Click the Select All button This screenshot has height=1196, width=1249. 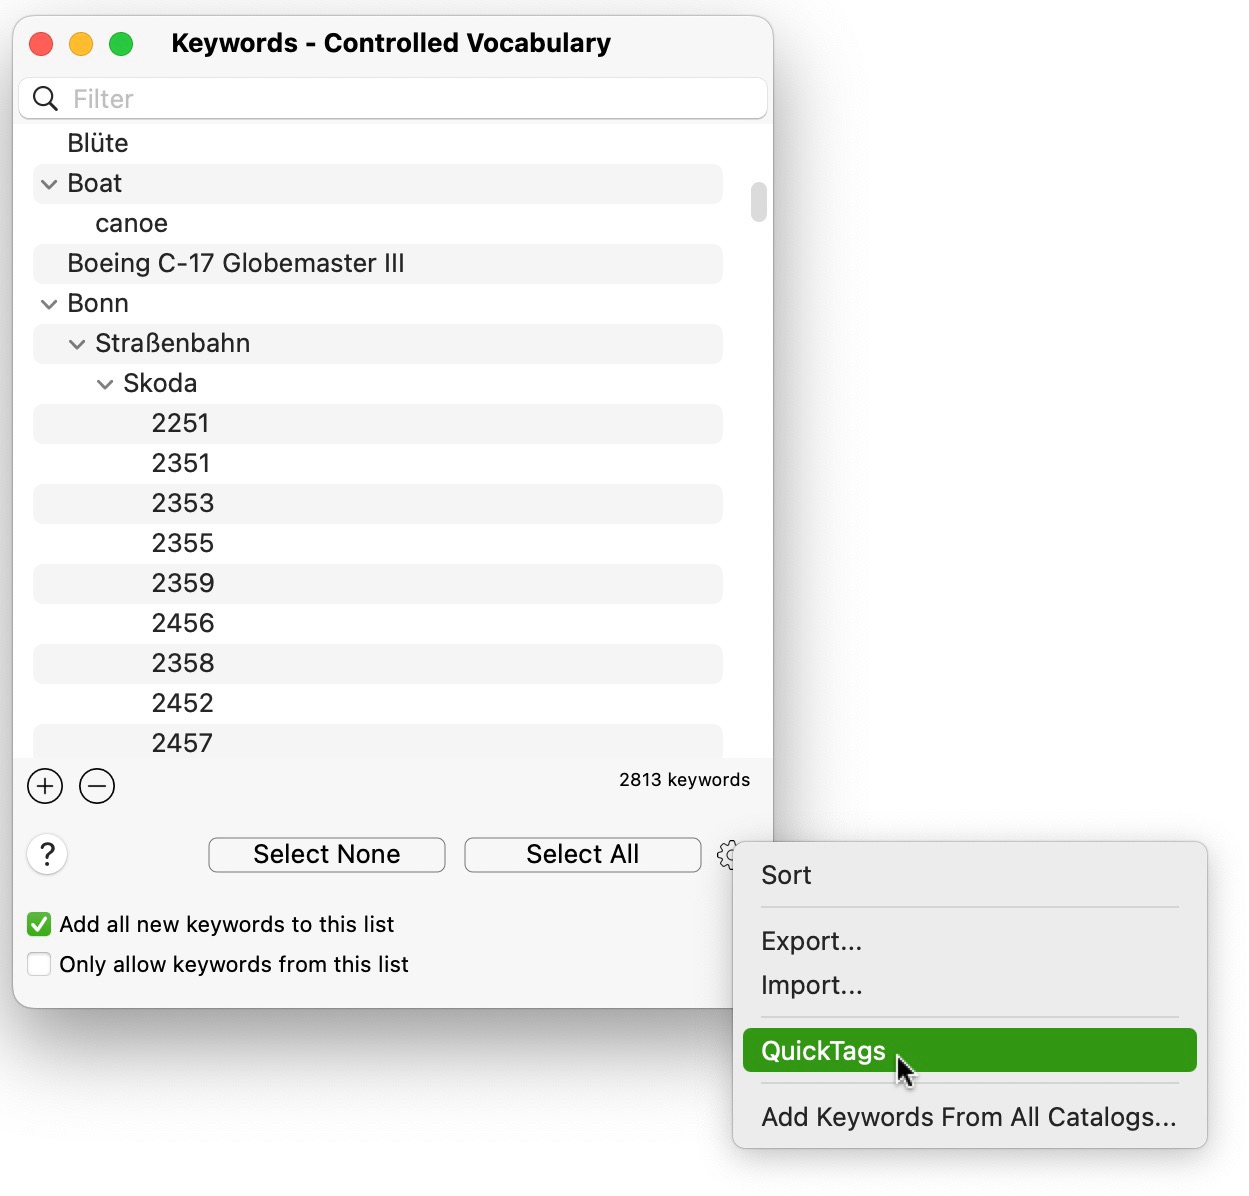[582, 854]
